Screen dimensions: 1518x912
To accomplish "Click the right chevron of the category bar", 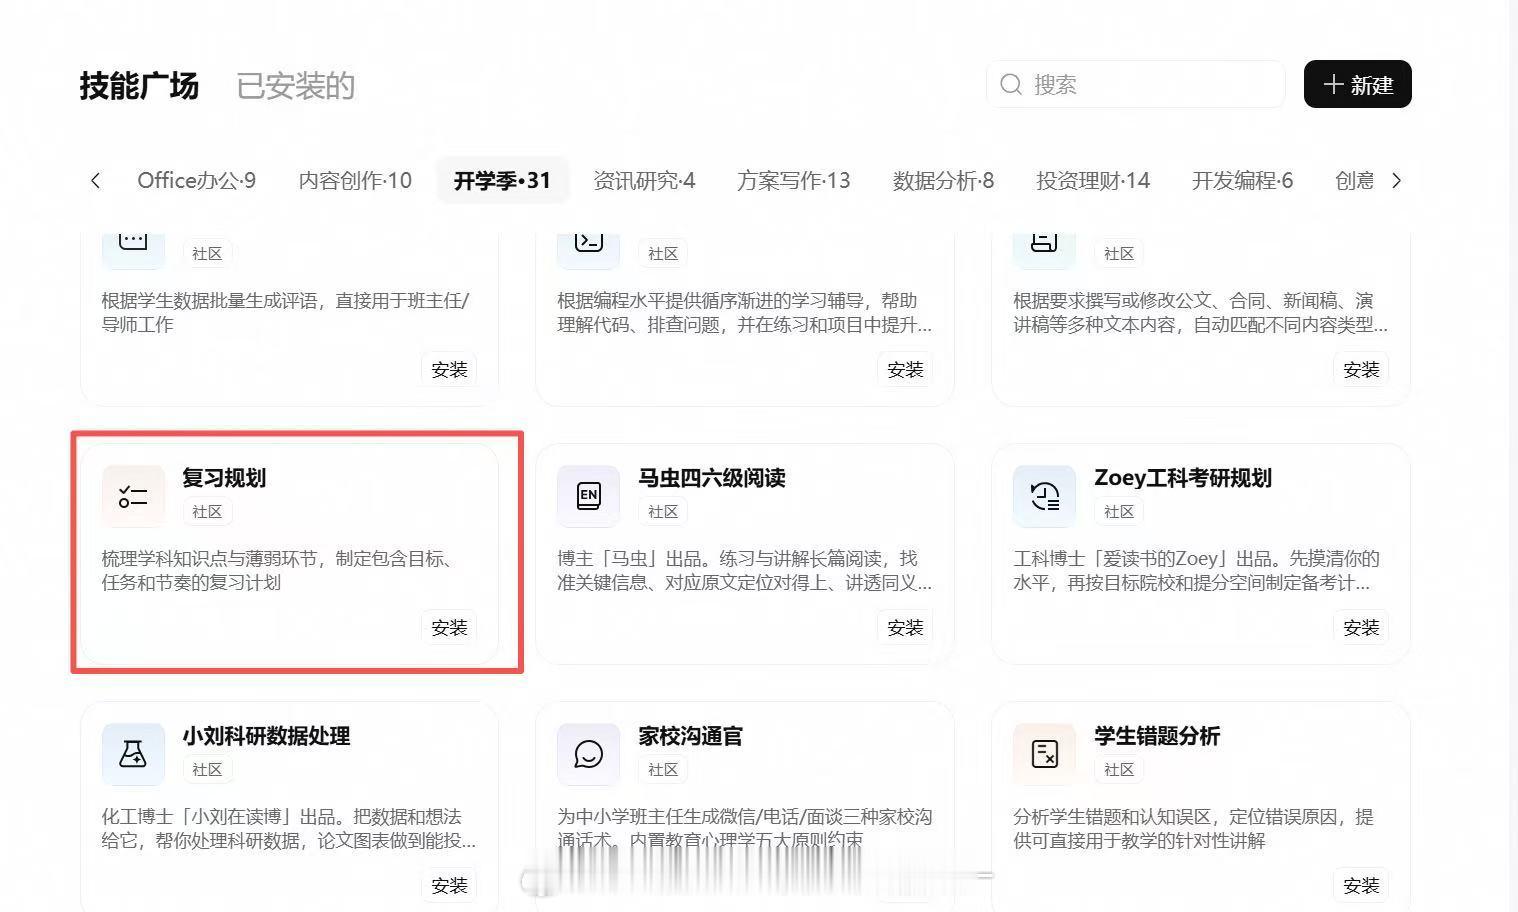I will pos(1397,181).
